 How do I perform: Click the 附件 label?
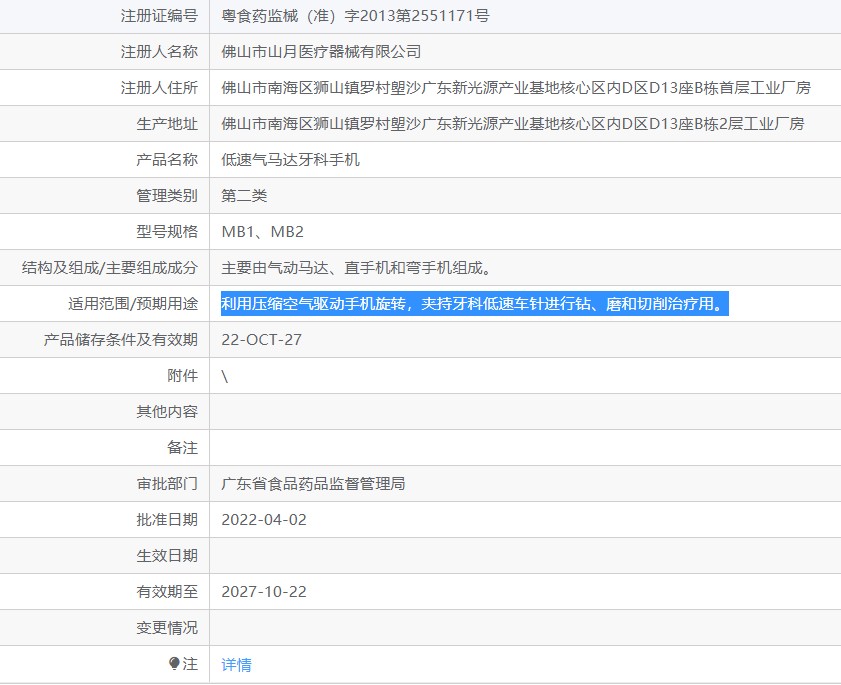(182, 375)
